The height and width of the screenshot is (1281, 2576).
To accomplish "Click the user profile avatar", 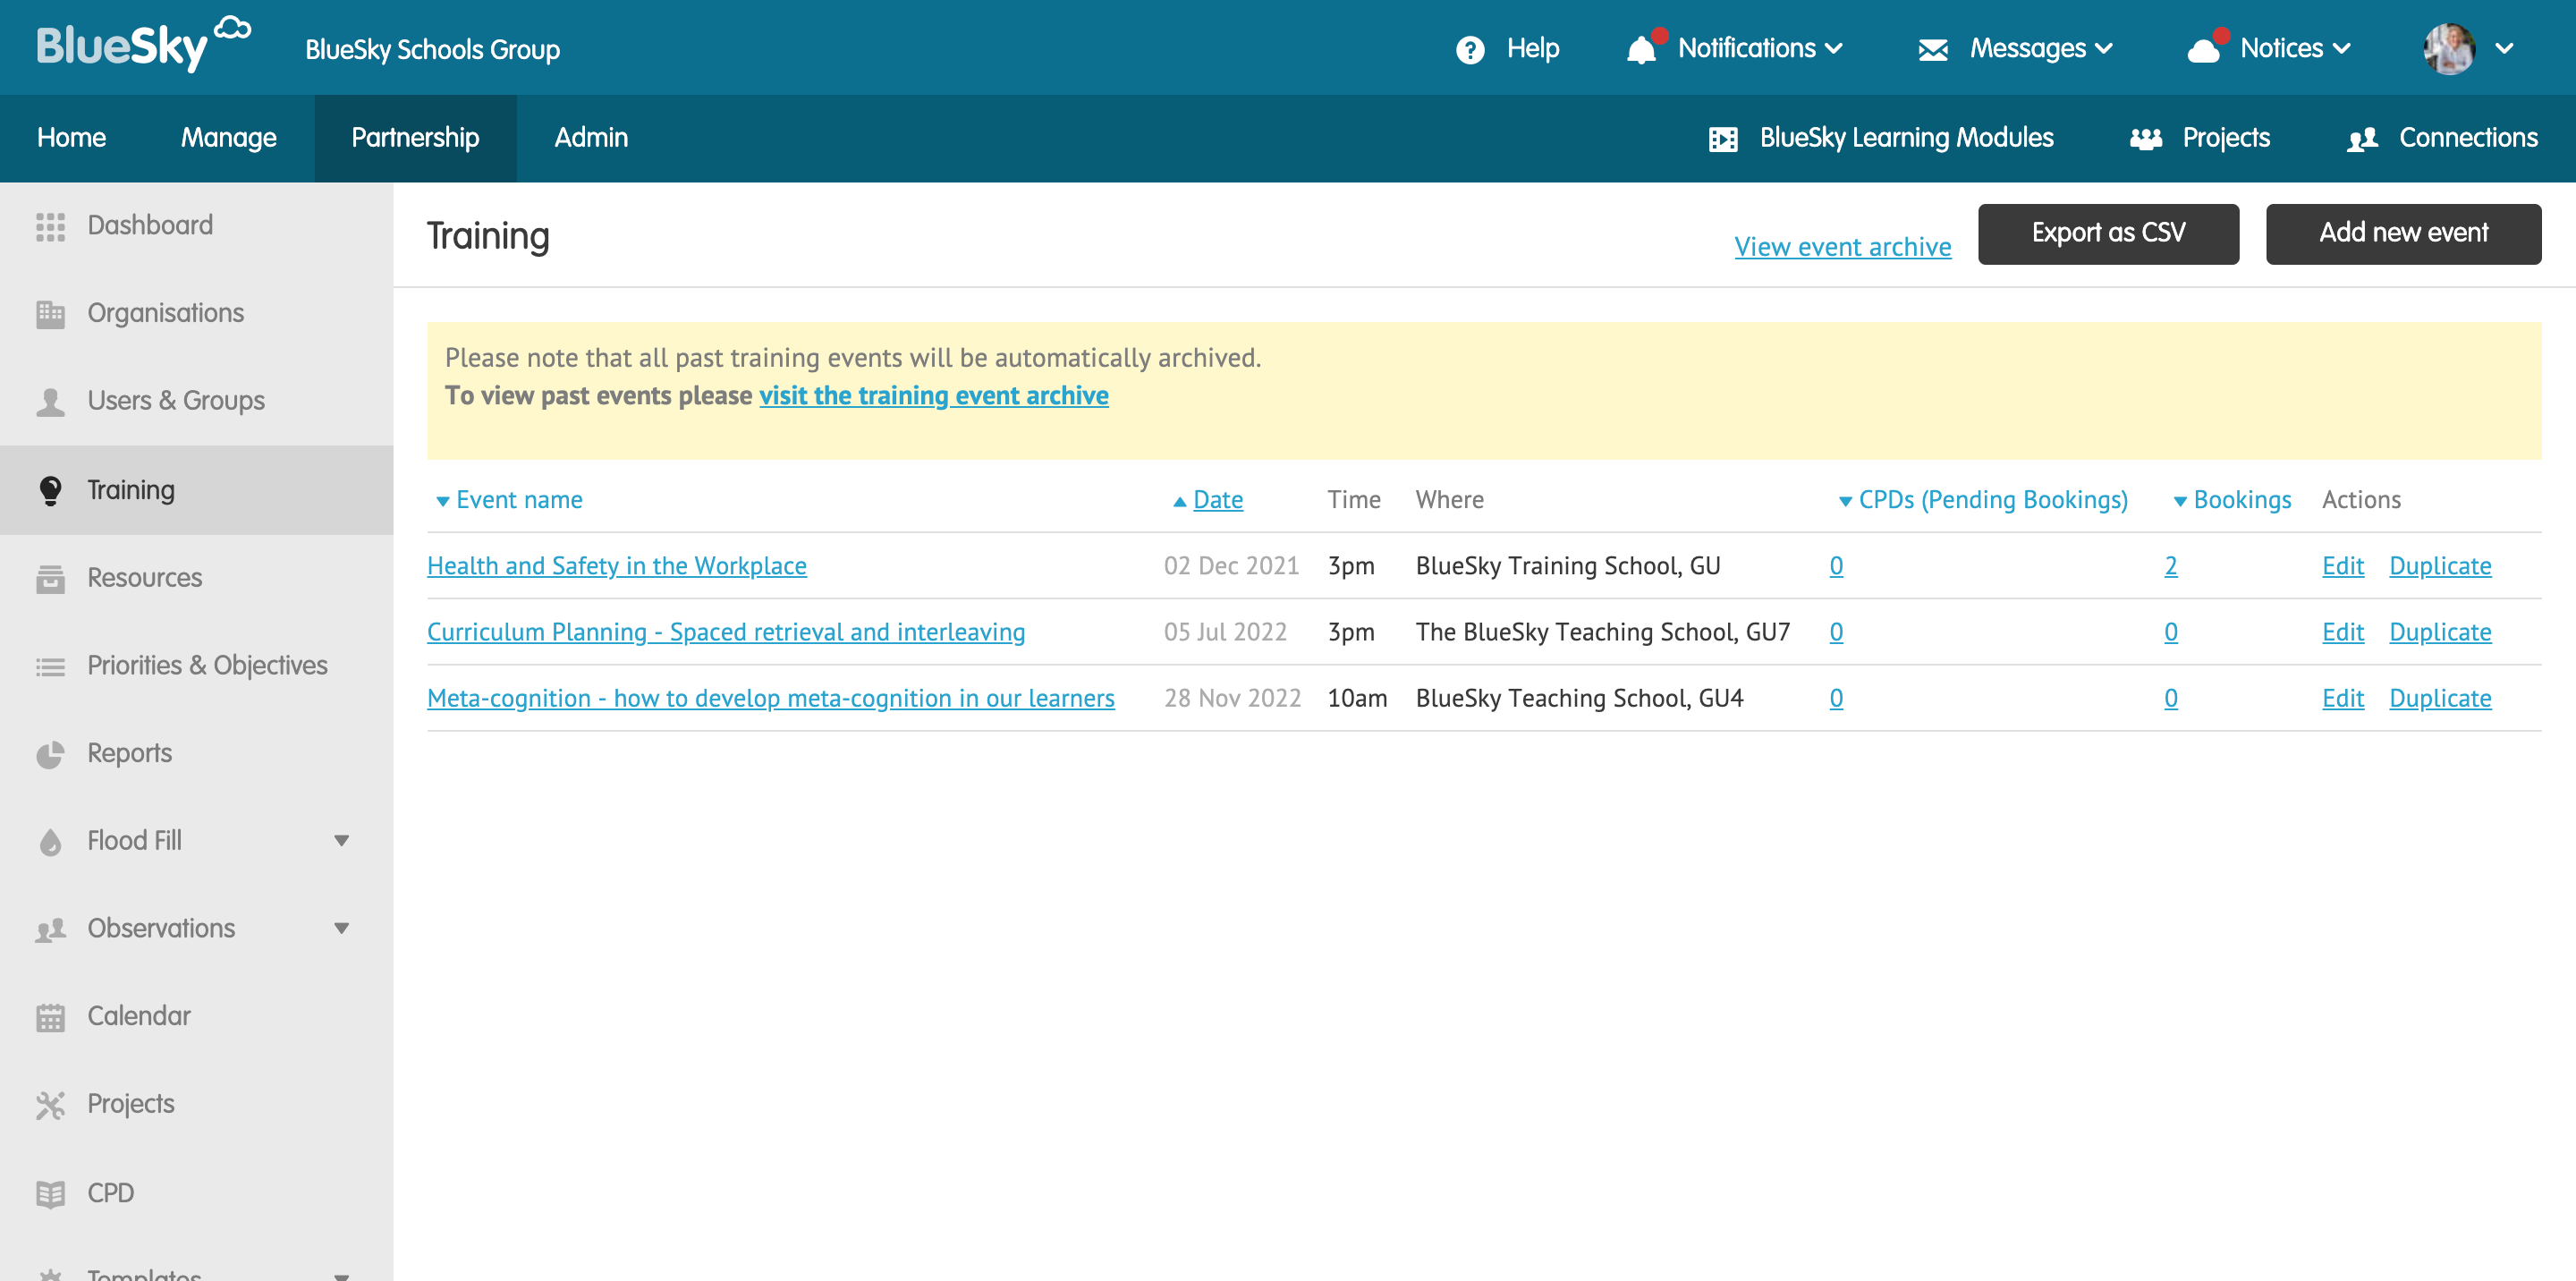I will 2448,48.
